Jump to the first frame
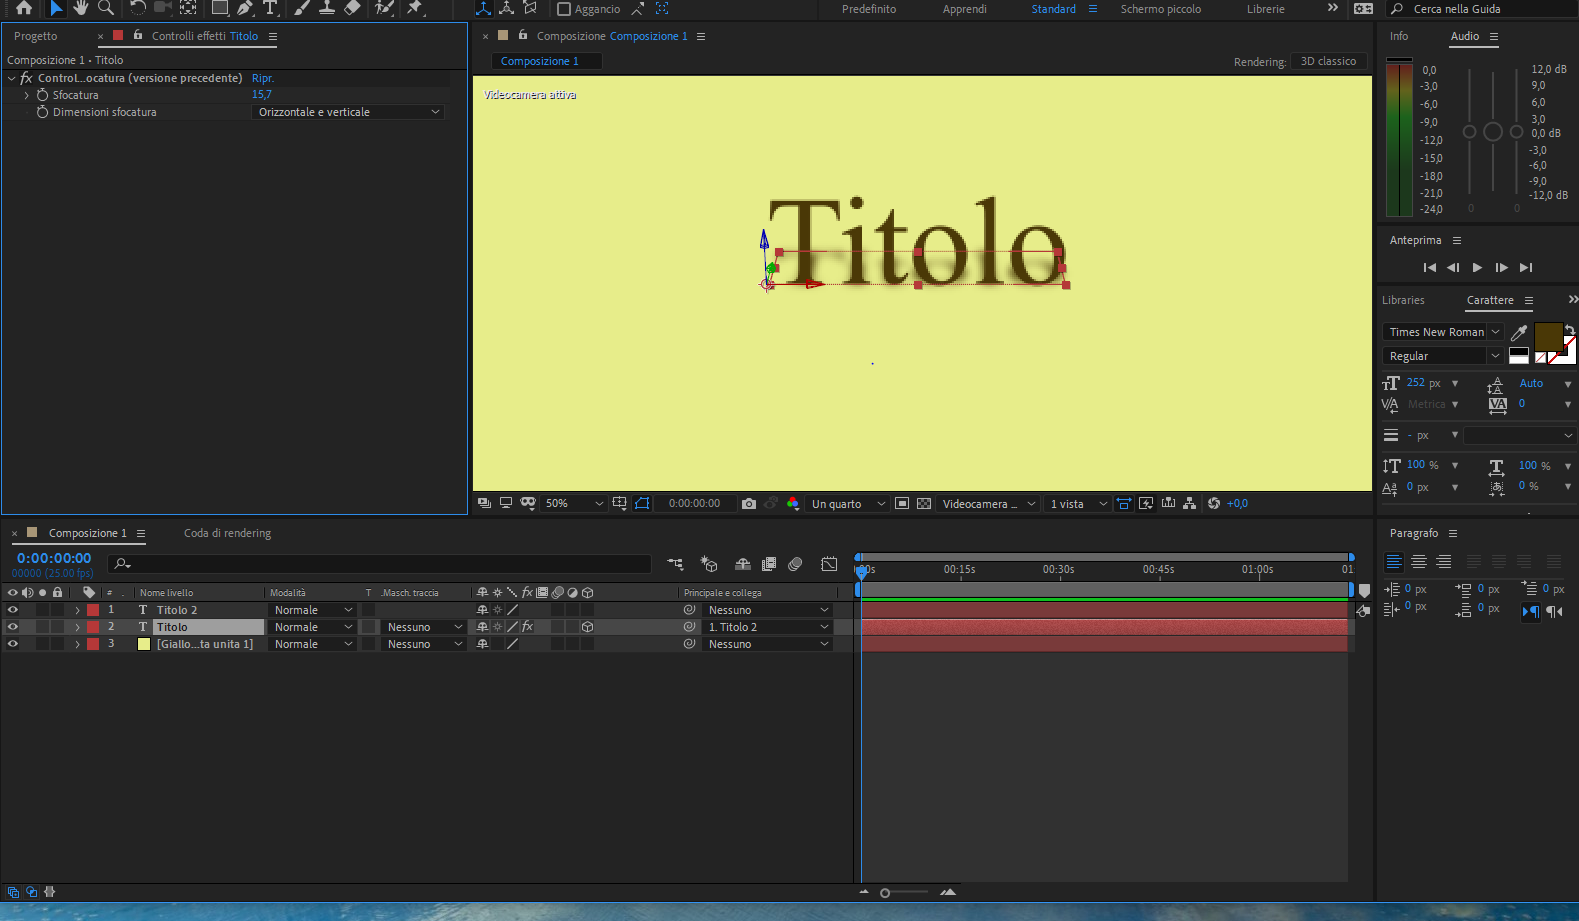 pyautogui.click(x=1429, y=267)
